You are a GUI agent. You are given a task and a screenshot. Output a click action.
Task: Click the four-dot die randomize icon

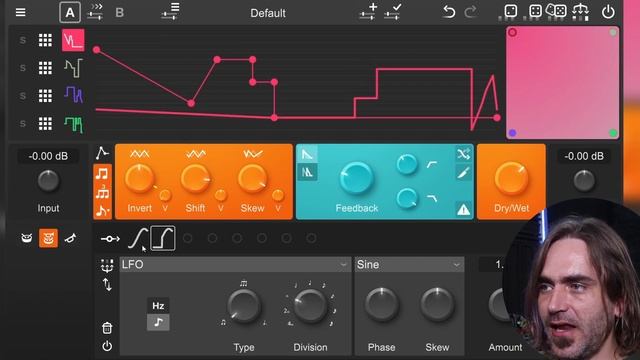[535, 11]
